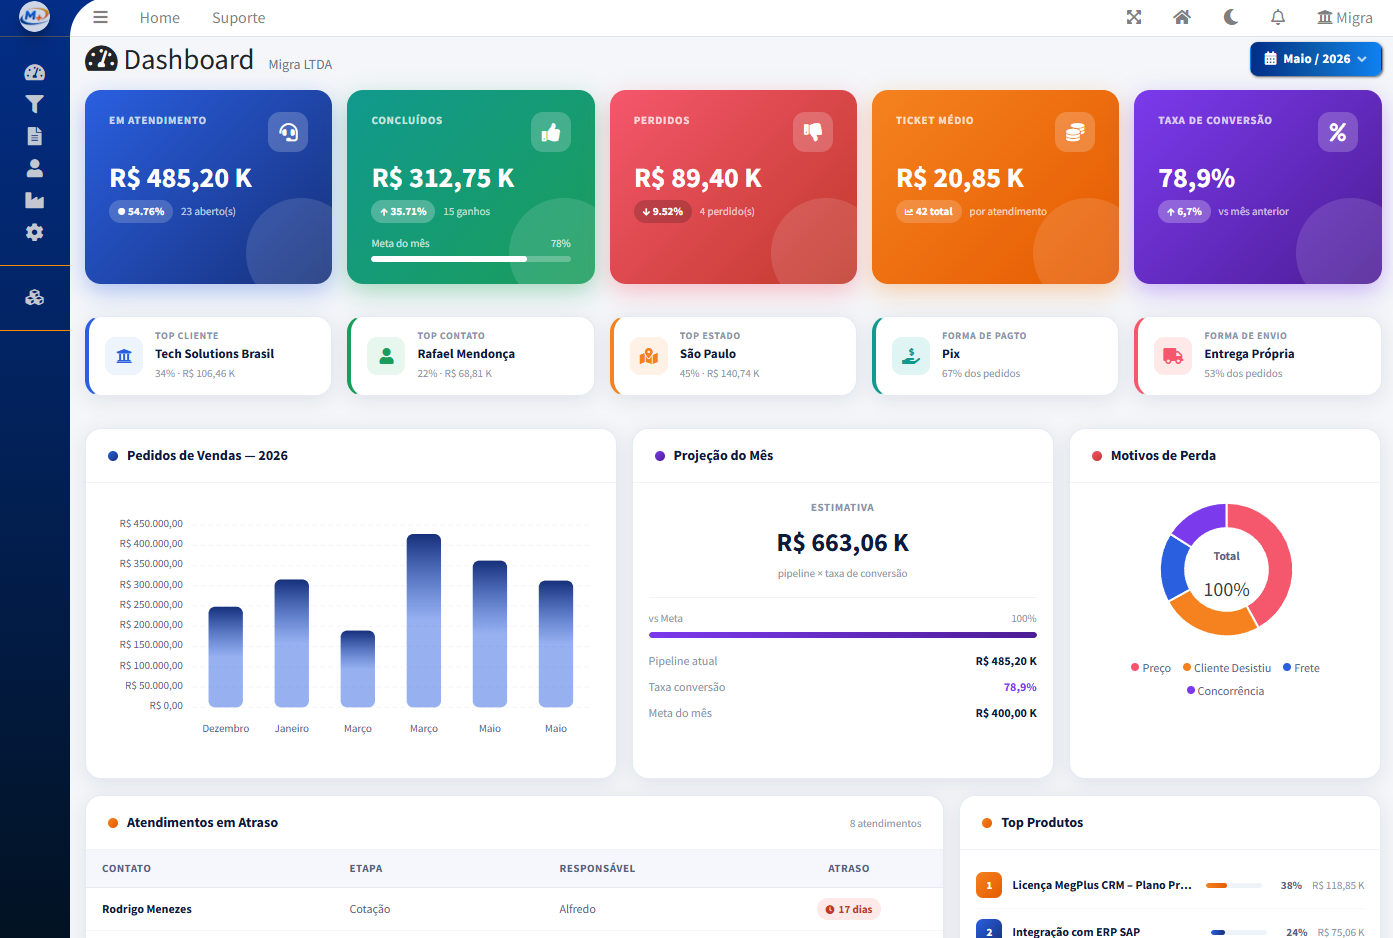Click the RESPONSÁVEL column header
Screen dimensions: 1393x938
coord(597,868)
